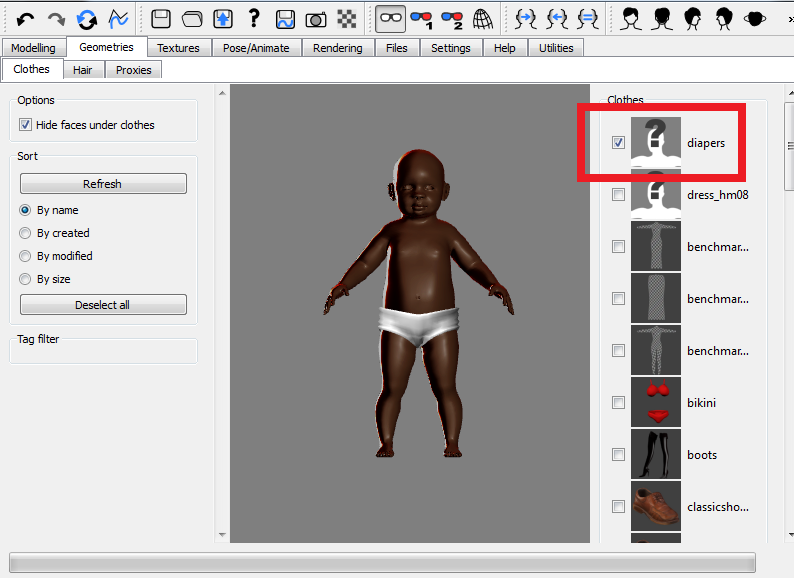Select the boots thumbnail
This screenshot has height=578, width=794.
(656, 454)
